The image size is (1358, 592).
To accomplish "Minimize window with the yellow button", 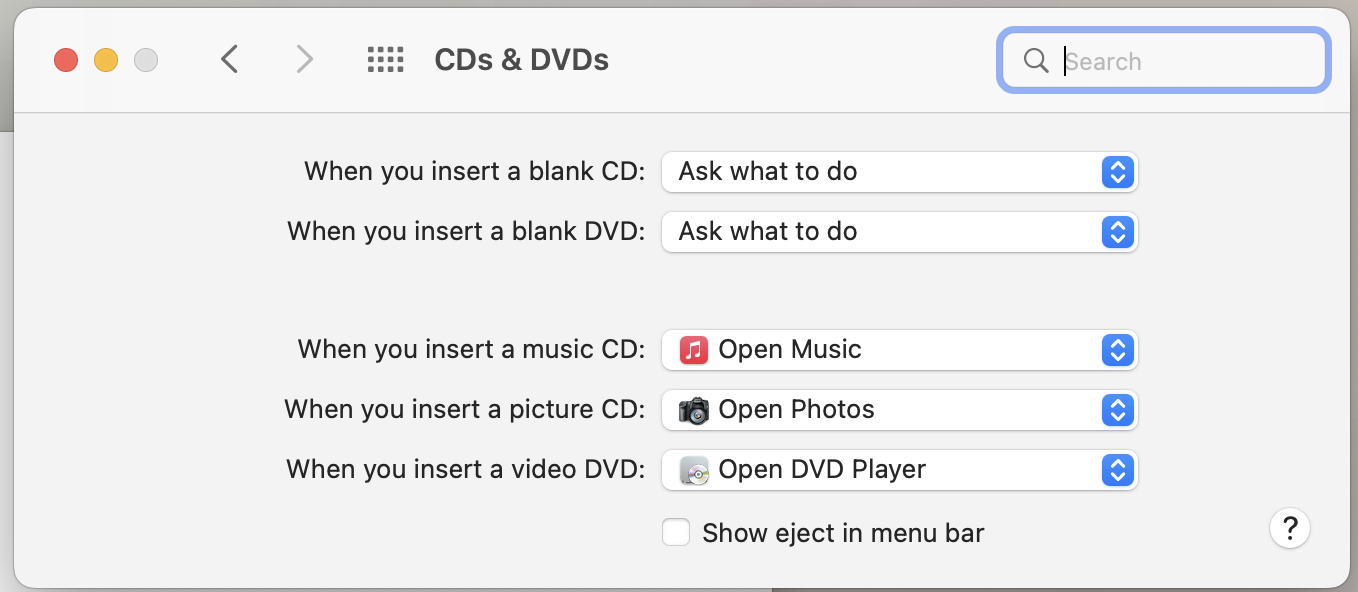I will click(x=106, y=60).
